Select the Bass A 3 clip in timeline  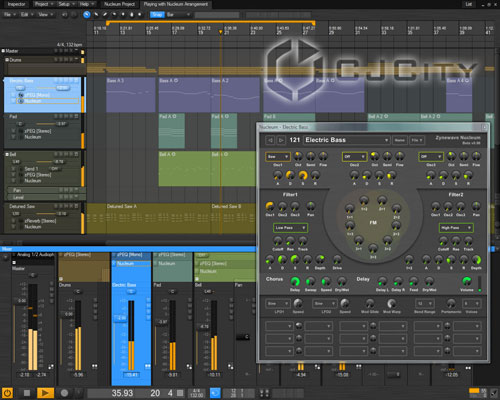click(131, 95)
